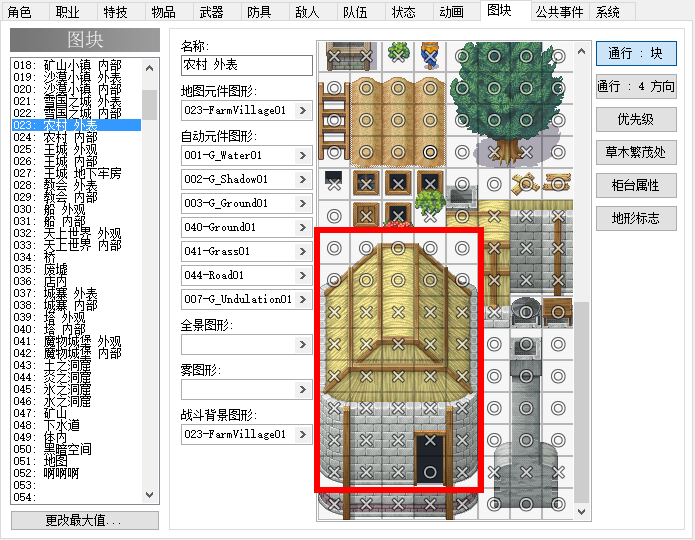Toggle passability on the black cauldron tile
The width and height of the screenshot is (695, 540).
(x=526, y=312)
